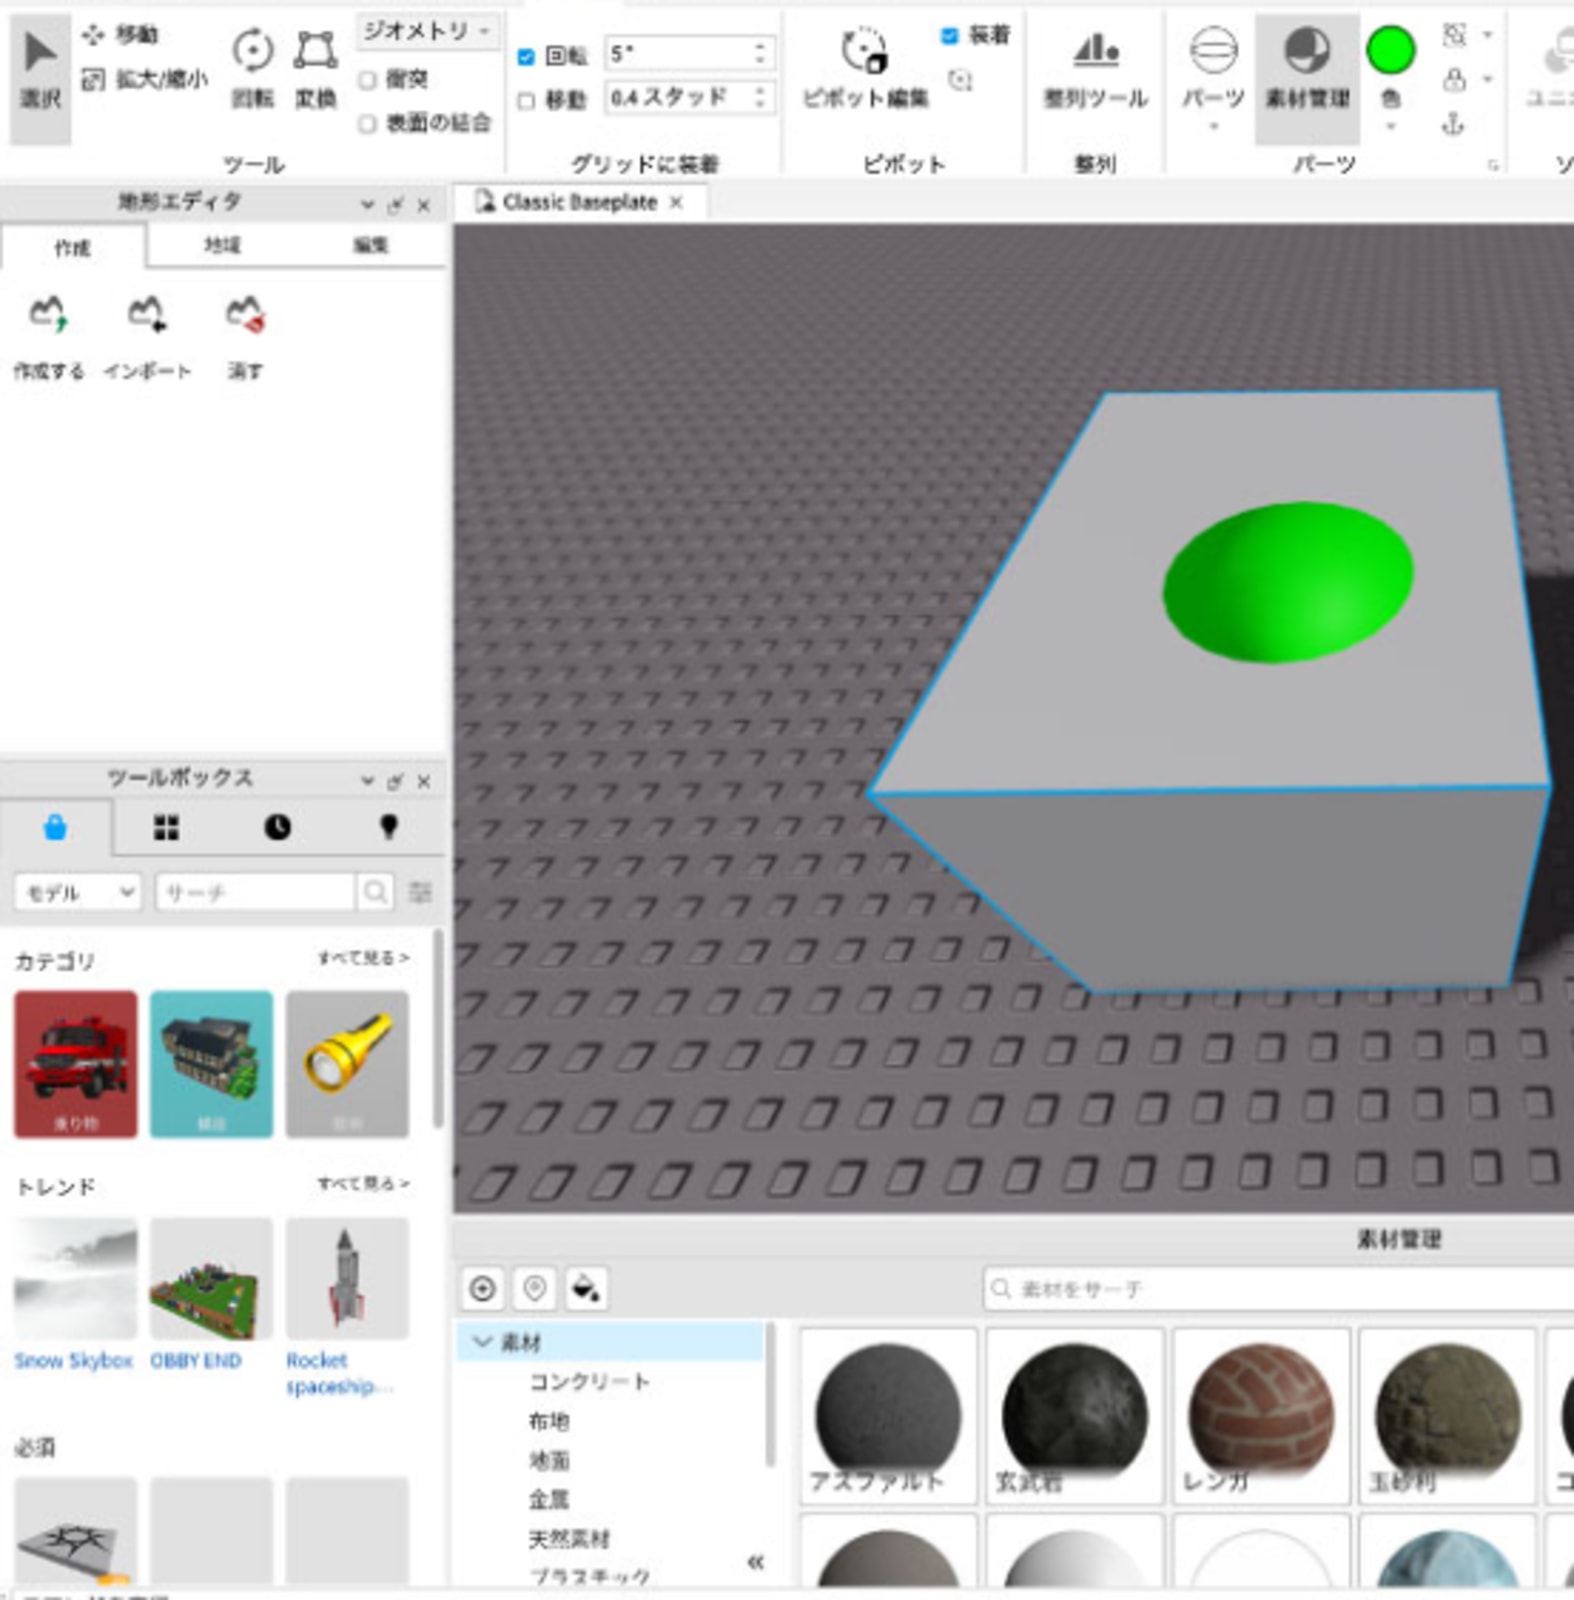Enable the 衝突 collisions checkbox
This screenshot has width=1574, height=1600.
pyautogui.click(x=368, y=79)
